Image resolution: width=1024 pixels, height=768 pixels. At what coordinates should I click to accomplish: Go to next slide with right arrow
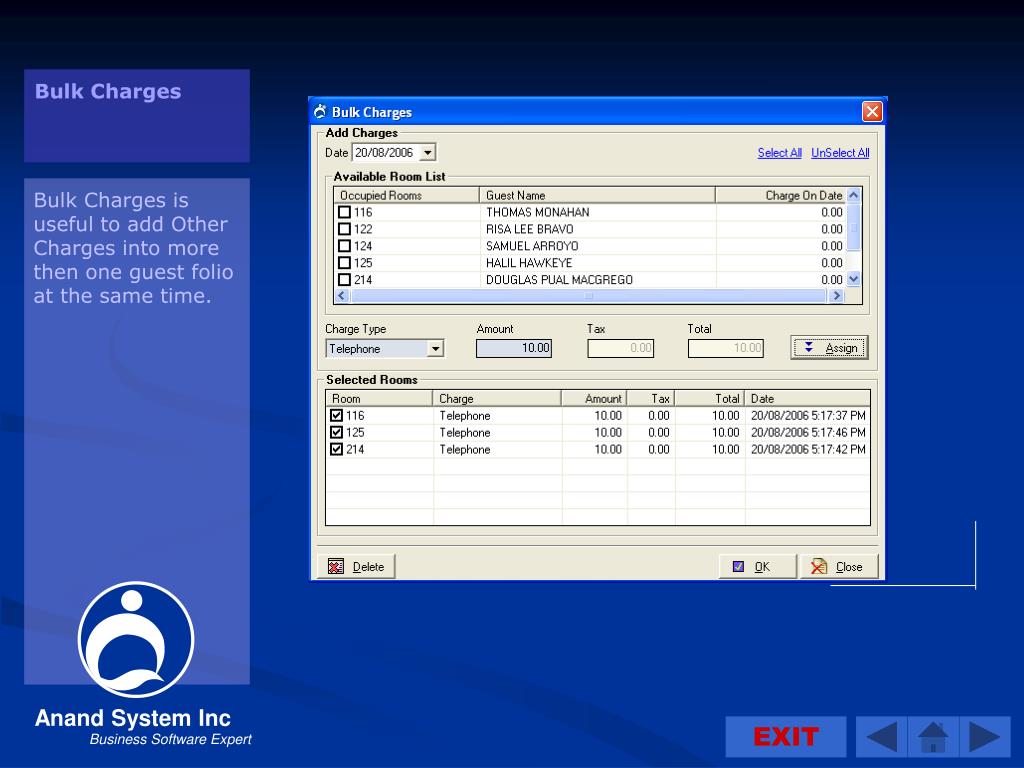(x=985, y=737)
